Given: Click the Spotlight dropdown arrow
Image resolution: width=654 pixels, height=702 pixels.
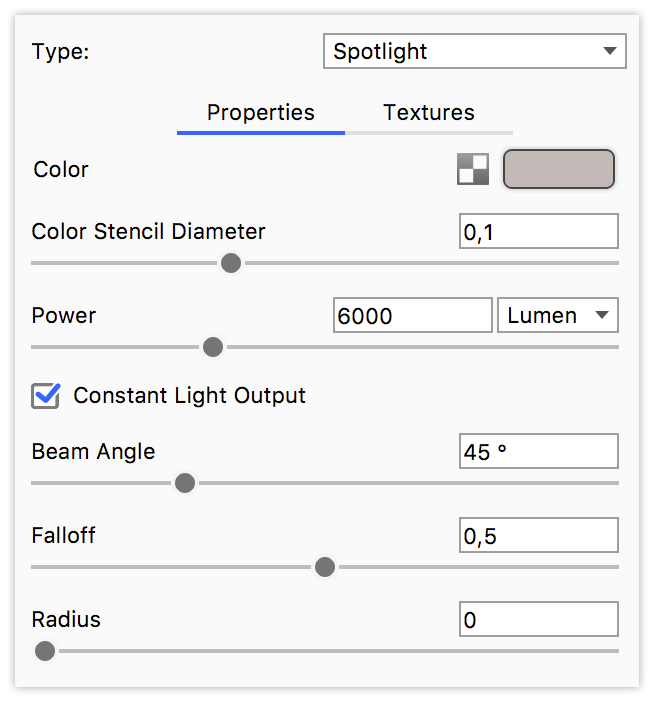Looking at the screenshot, I should (609, 52).
